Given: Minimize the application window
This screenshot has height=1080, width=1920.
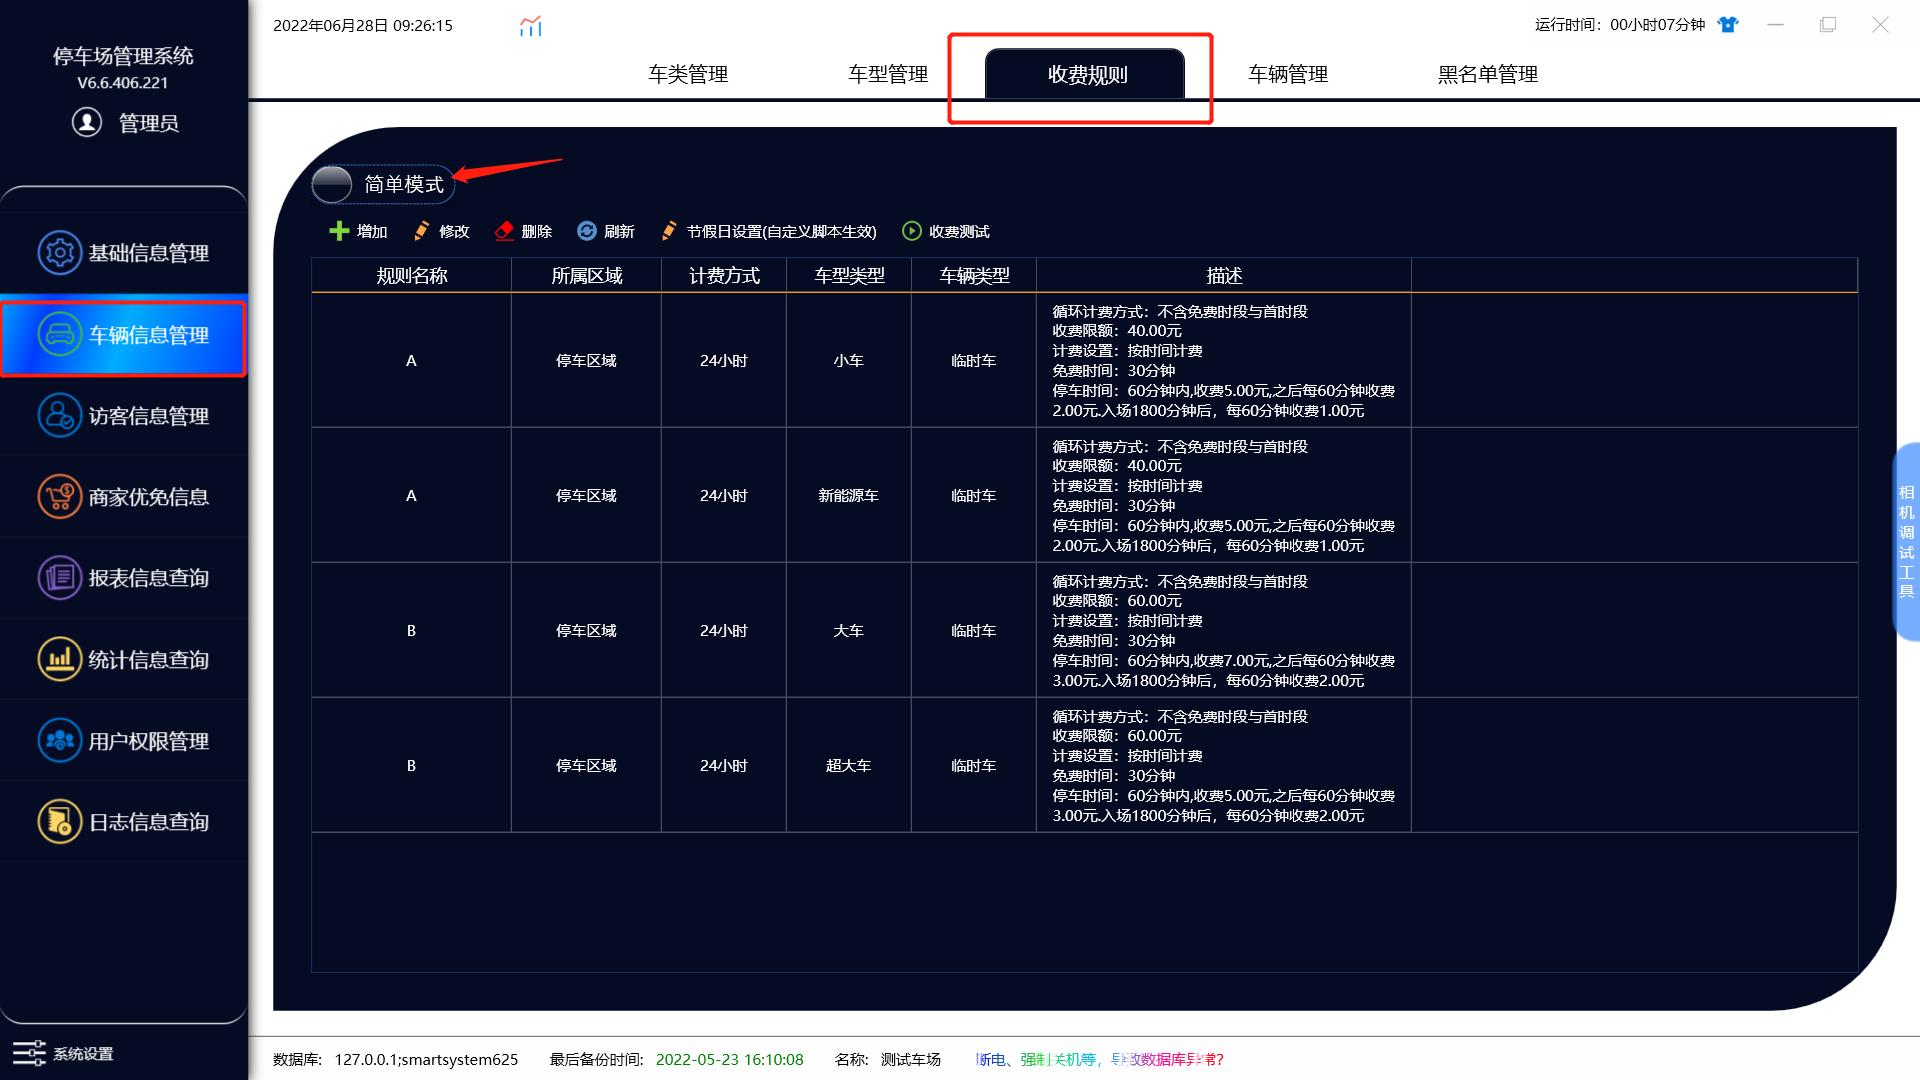Looking at the screenshot, I should point(1775,25).
